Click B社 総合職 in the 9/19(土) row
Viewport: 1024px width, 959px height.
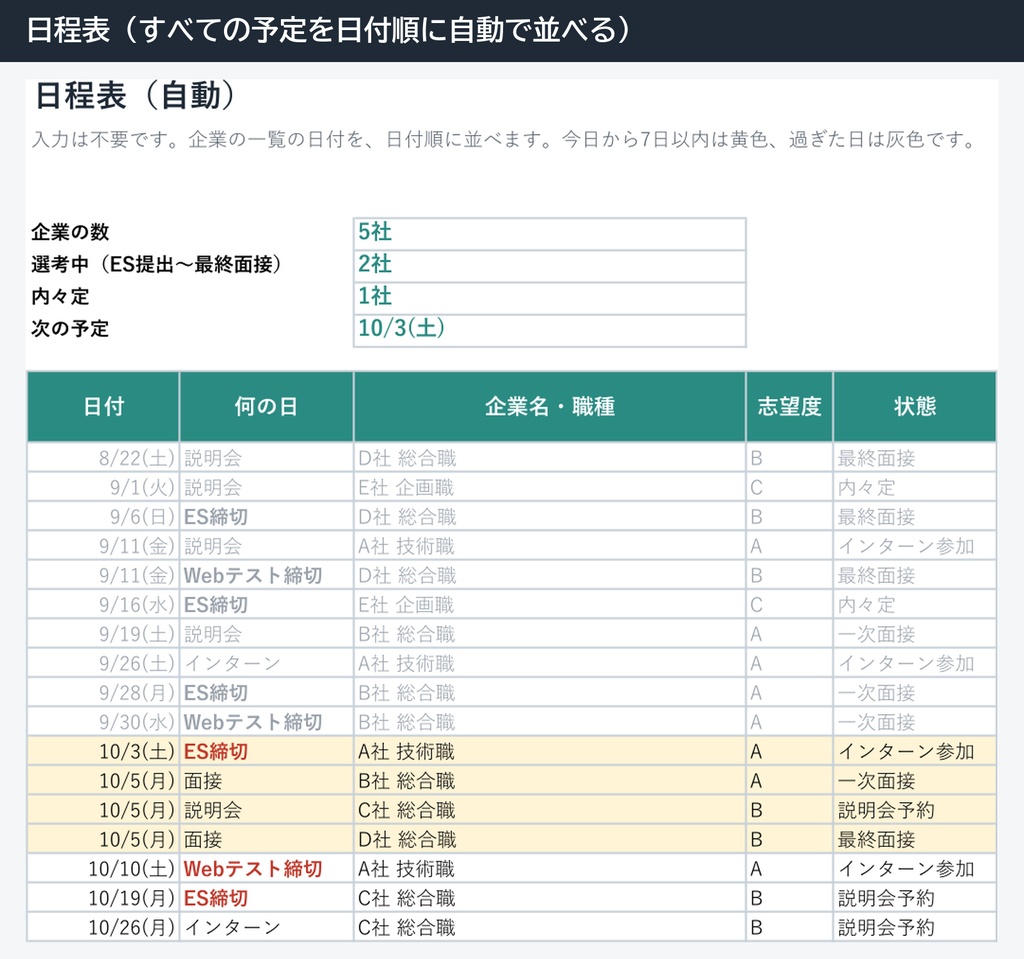pyautogui.click(x=406, y=634)
